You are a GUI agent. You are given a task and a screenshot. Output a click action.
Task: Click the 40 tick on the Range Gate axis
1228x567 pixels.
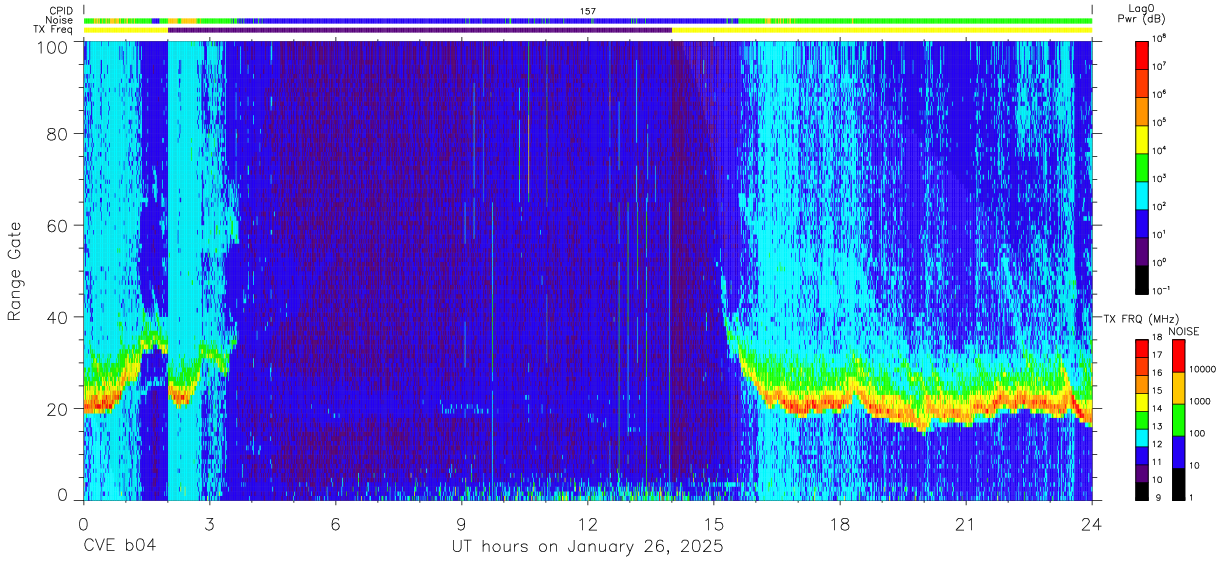point(57,317)
